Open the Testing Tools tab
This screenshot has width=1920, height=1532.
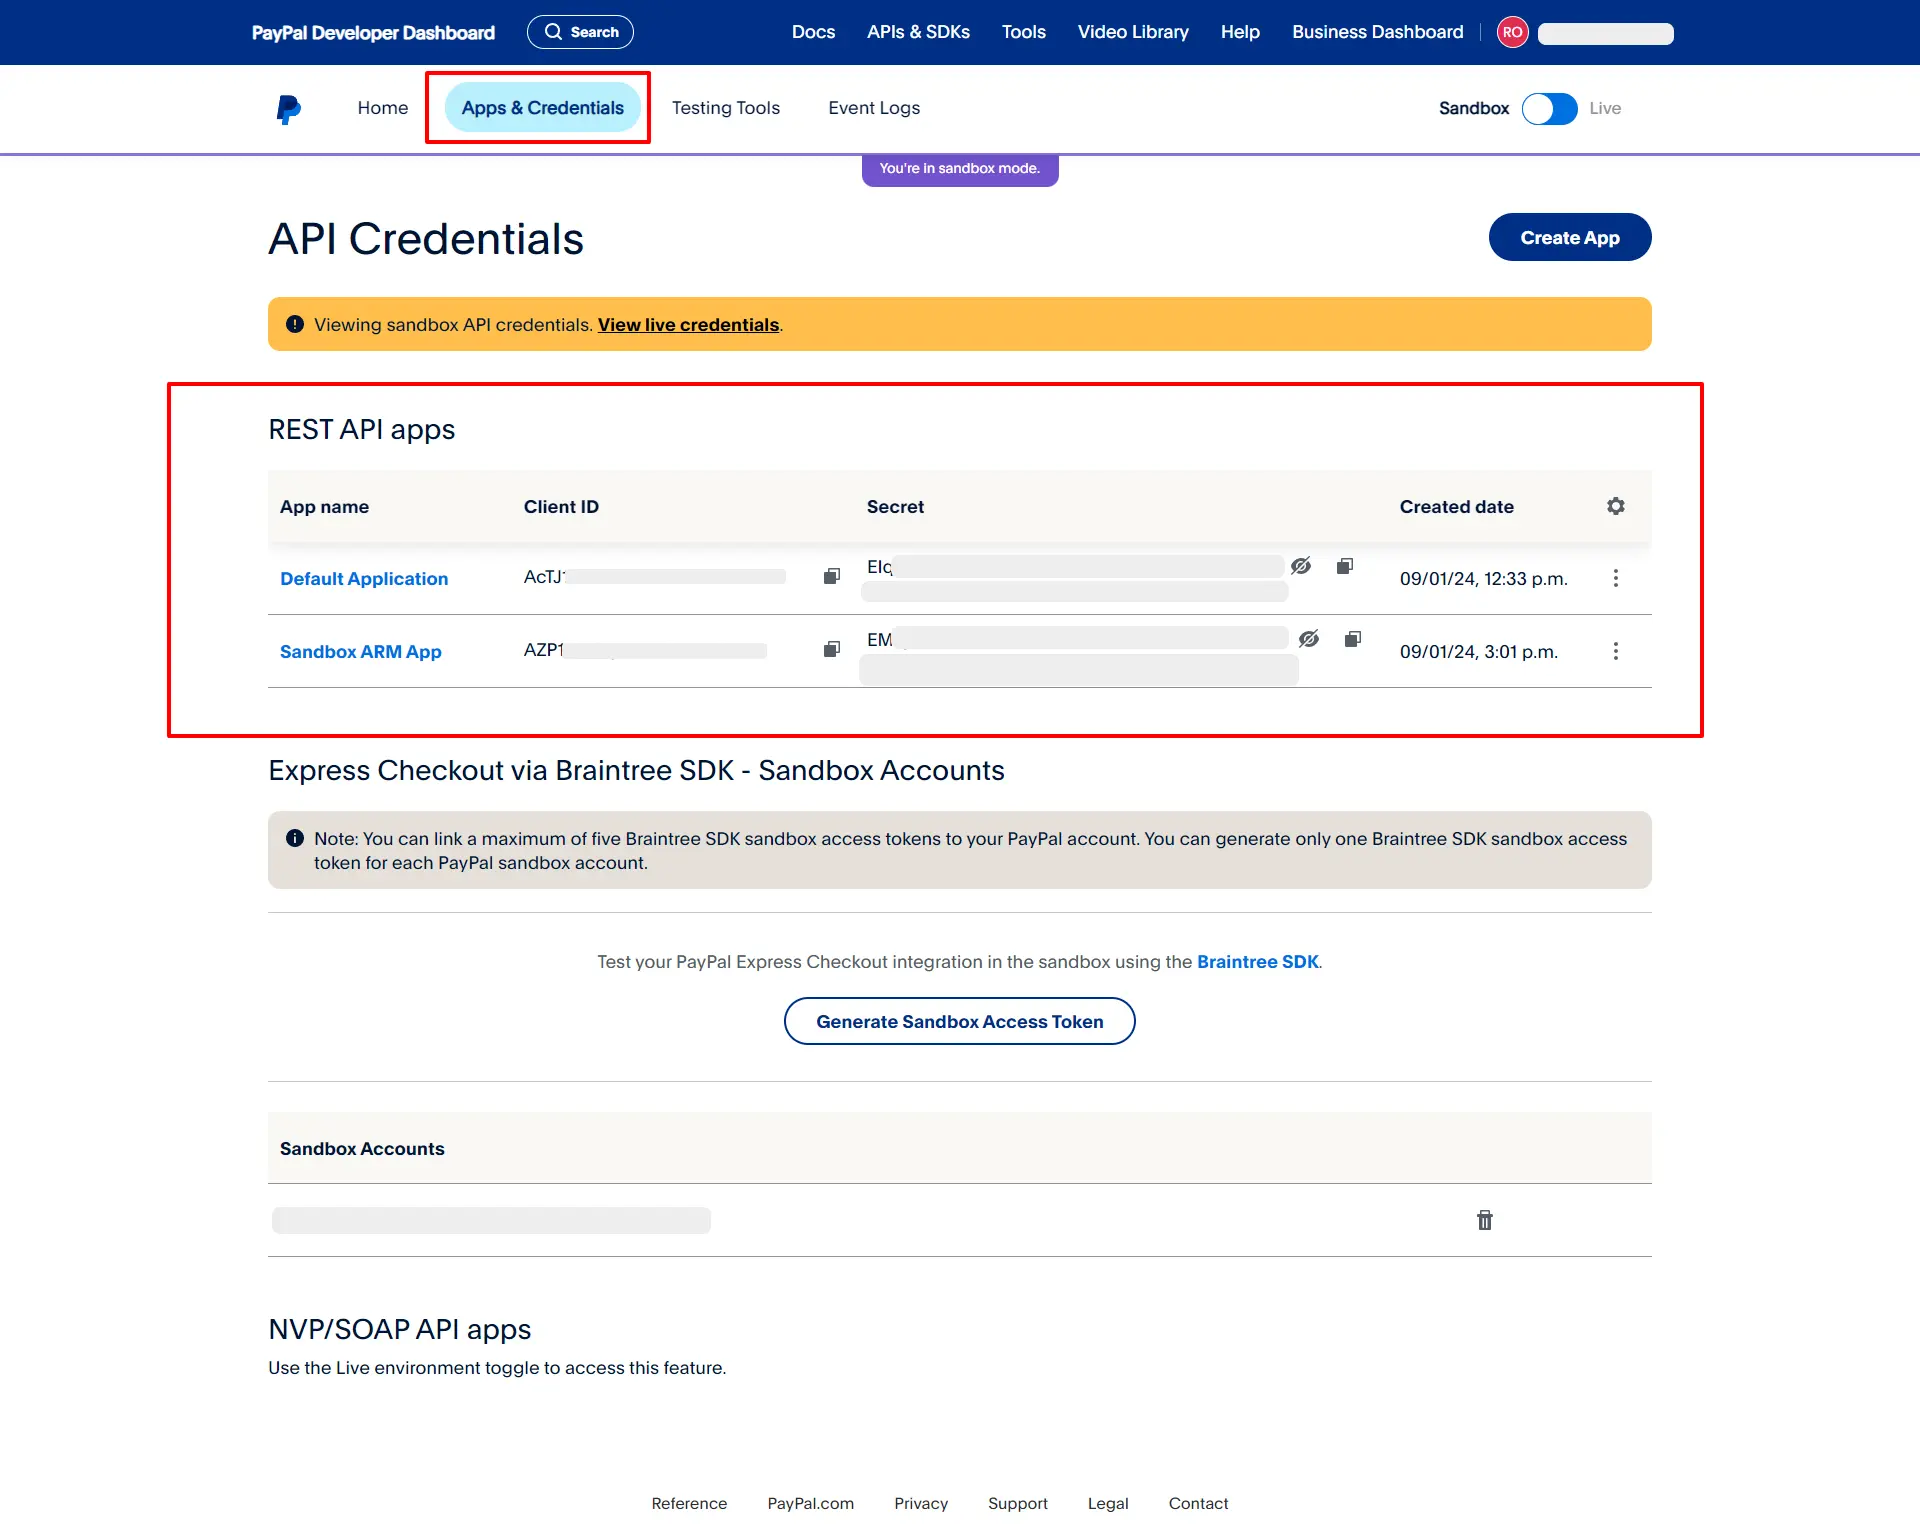(725, 108)
